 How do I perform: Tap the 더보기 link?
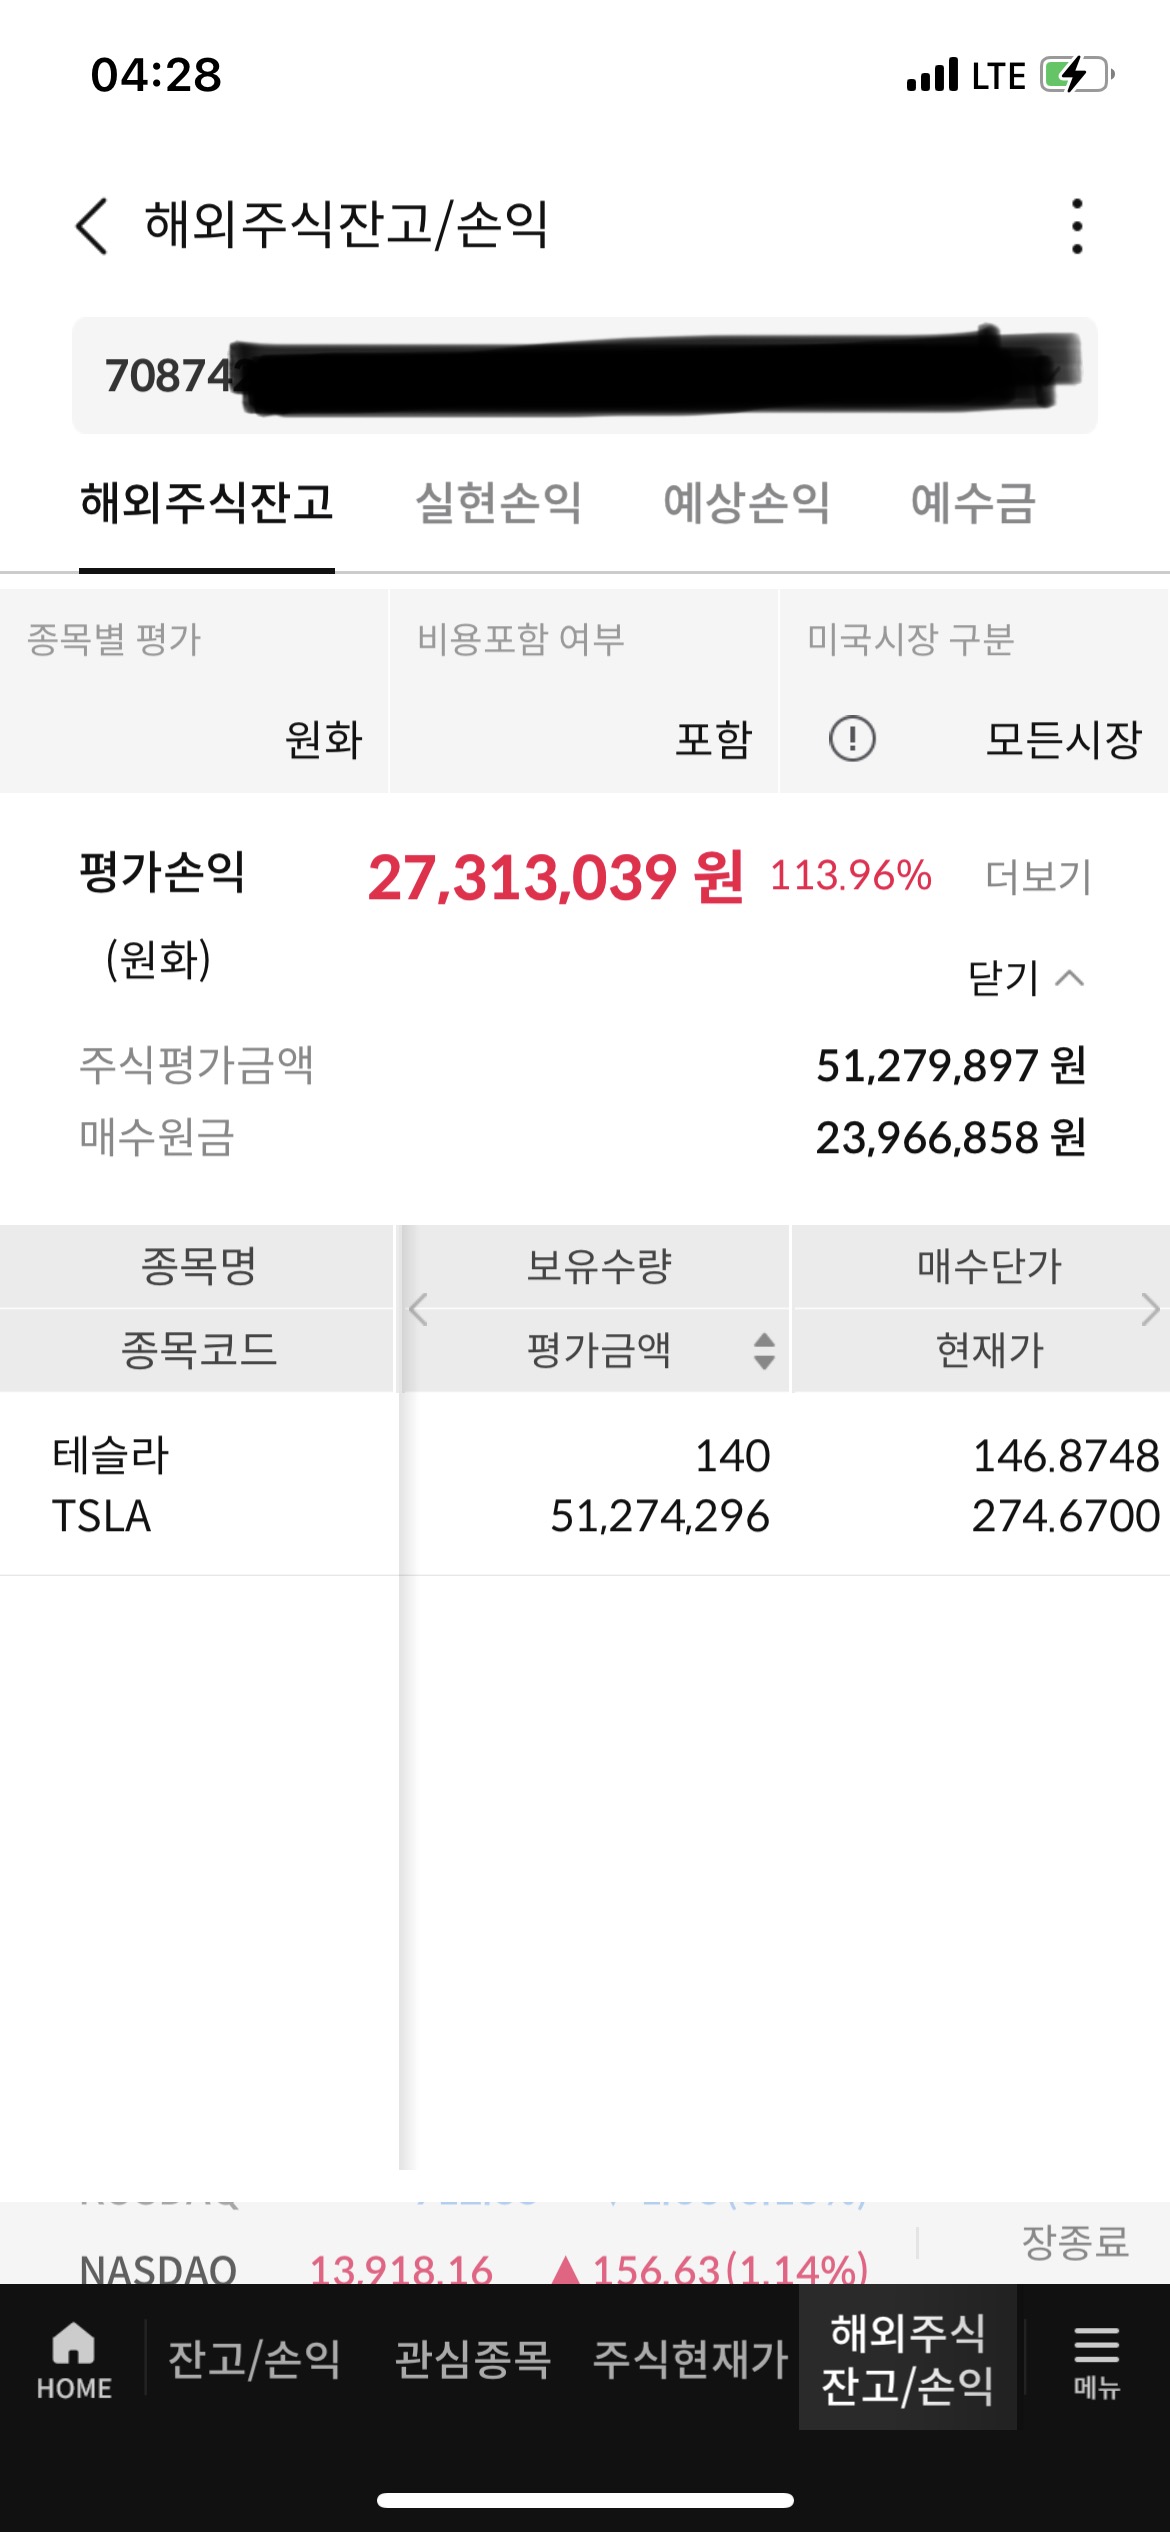[x=1038, y=877]
